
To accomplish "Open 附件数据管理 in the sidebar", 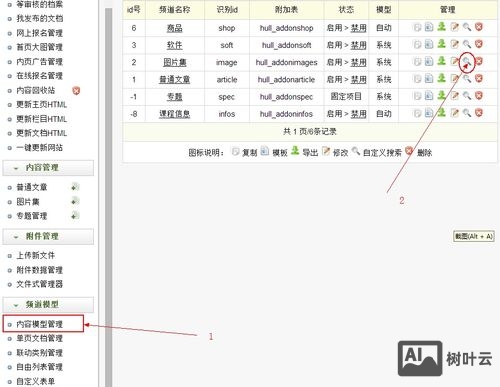I will [40, 270].
